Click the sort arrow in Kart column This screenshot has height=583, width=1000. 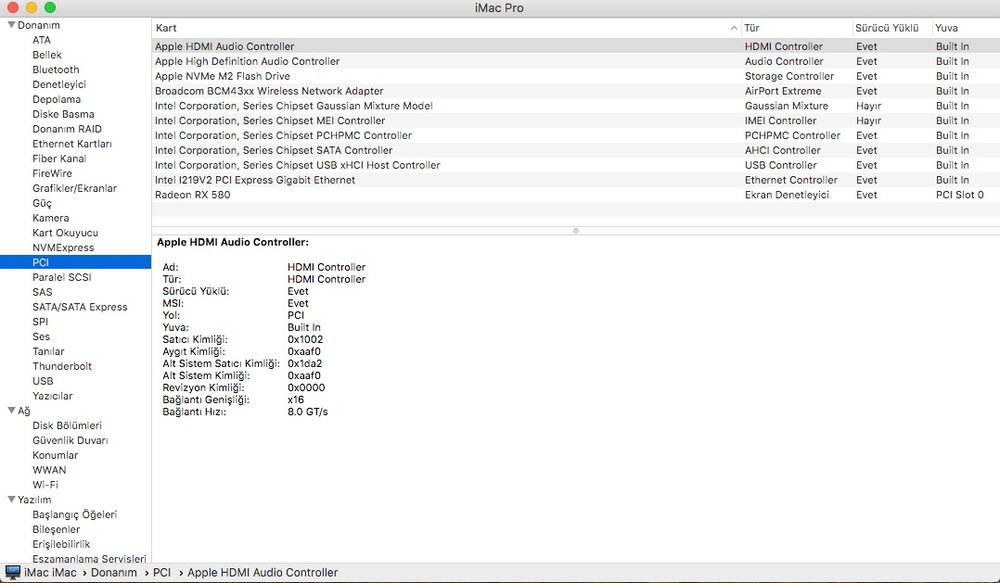click(x=734, y=28)
